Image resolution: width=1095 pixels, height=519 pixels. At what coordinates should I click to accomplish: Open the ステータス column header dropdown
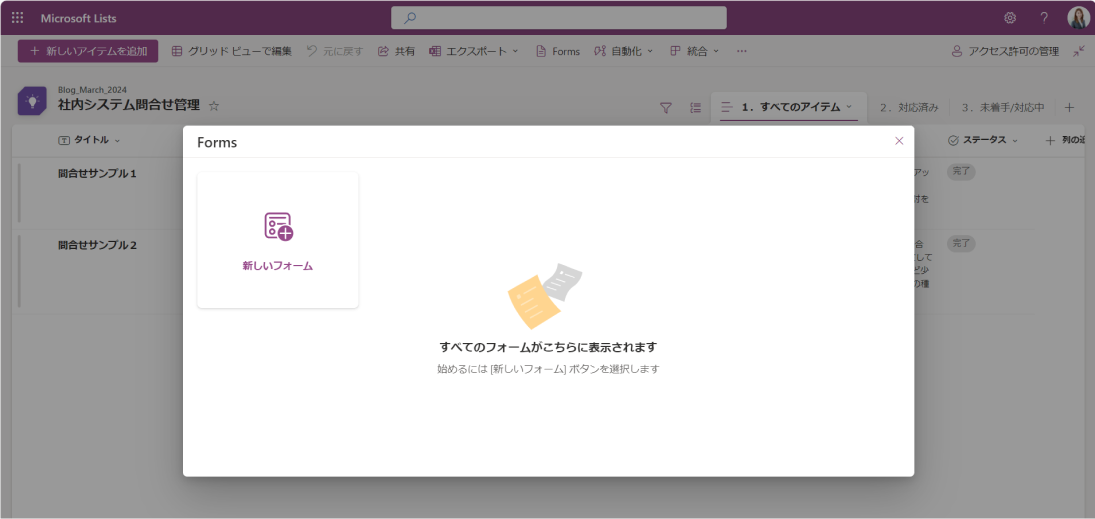click(983, 140)
